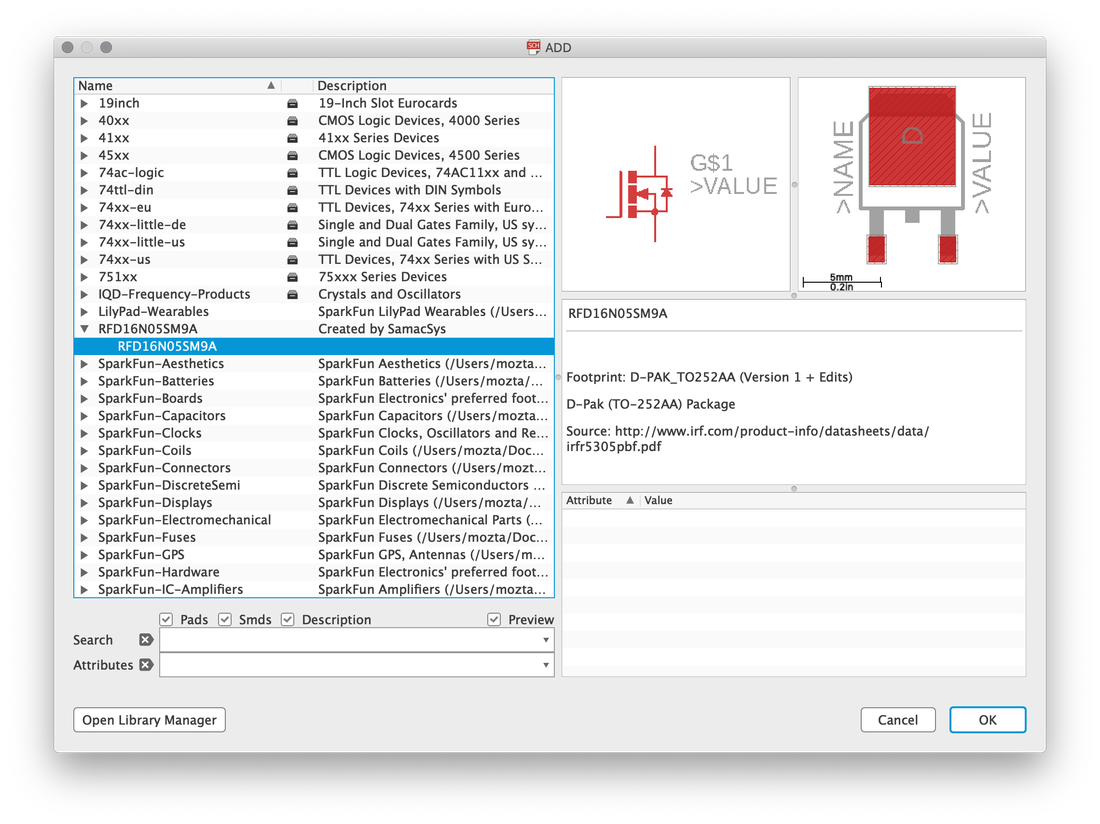Select the SparkFun-Fuses library row

[314, 537]
